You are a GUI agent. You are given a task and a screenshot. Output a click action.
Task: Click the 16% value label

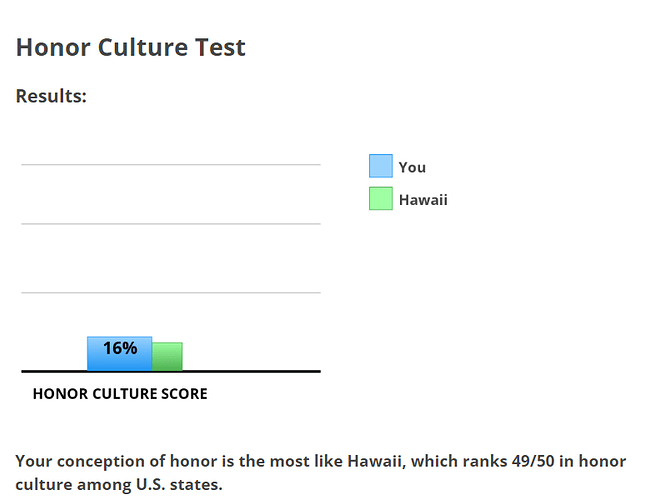click(x=120, y=348)
